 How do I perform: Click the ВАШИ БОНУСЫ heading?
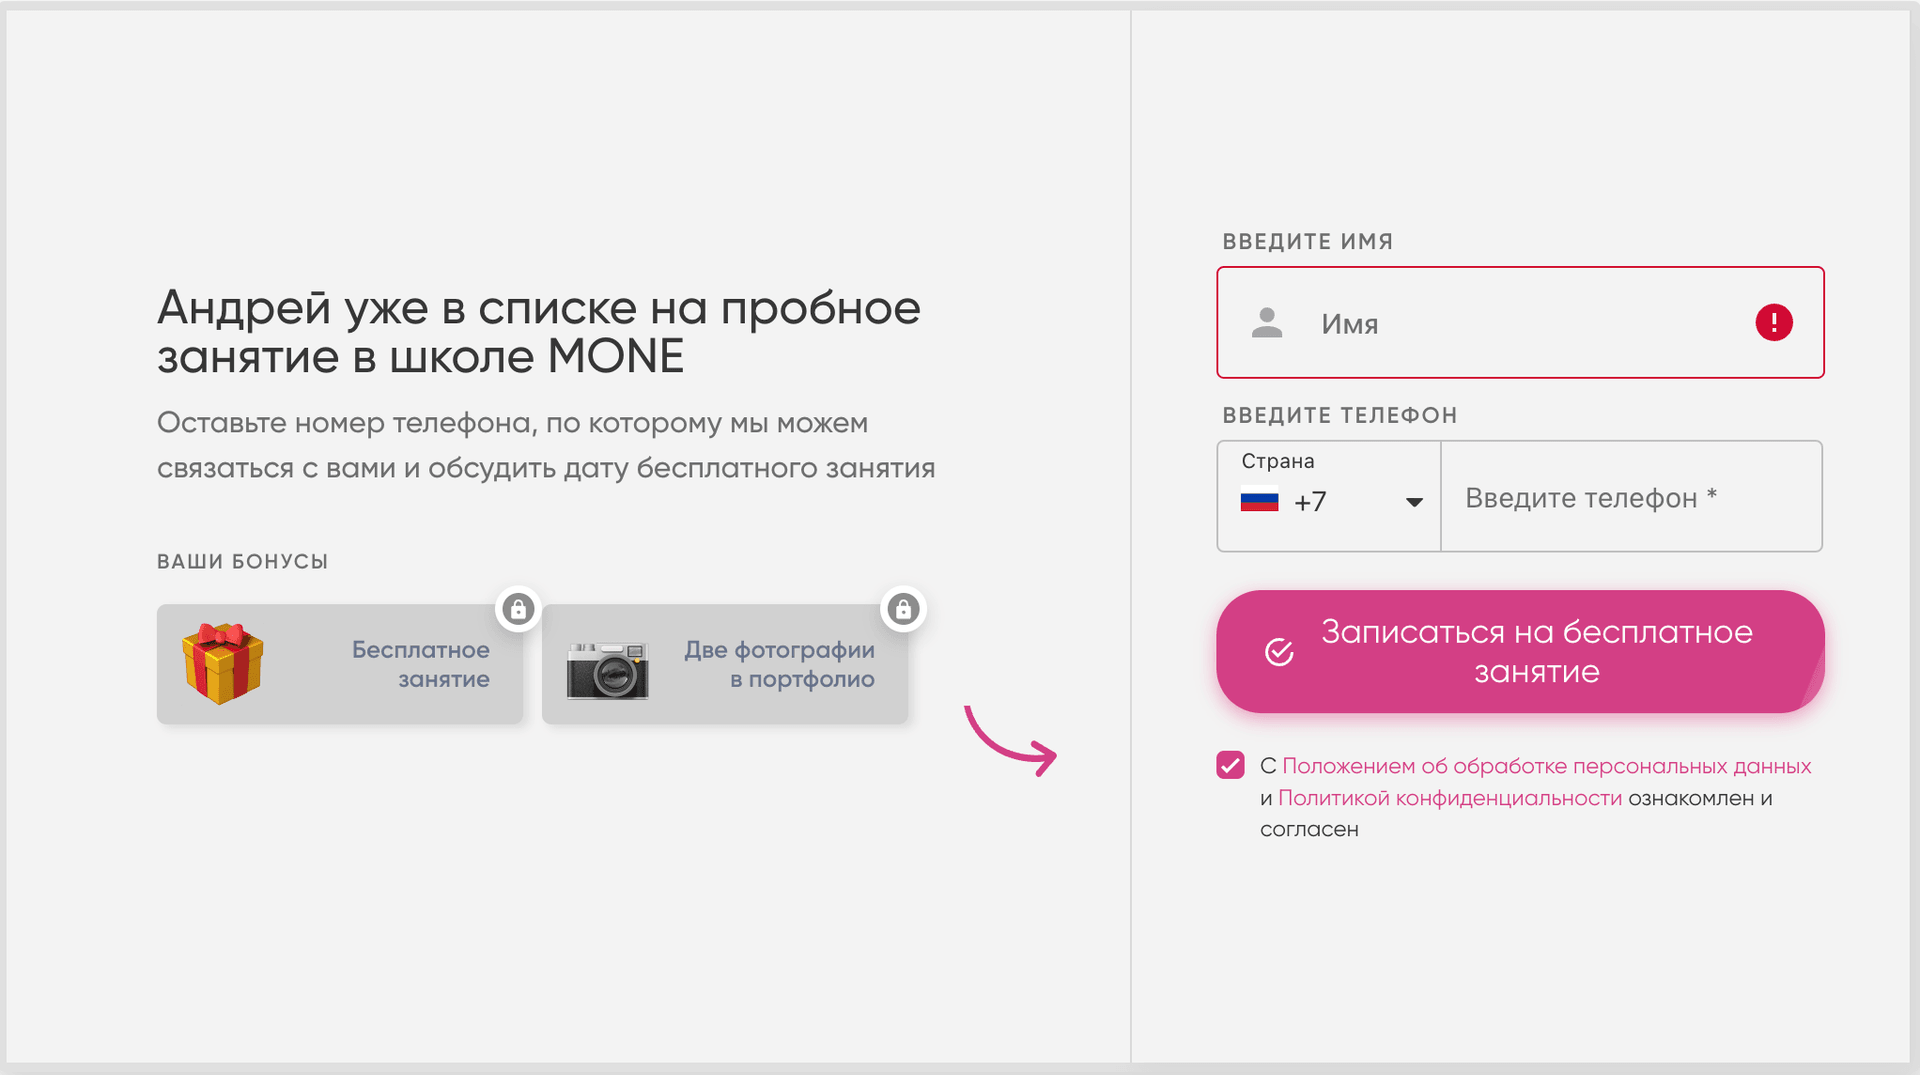[243, 562]
